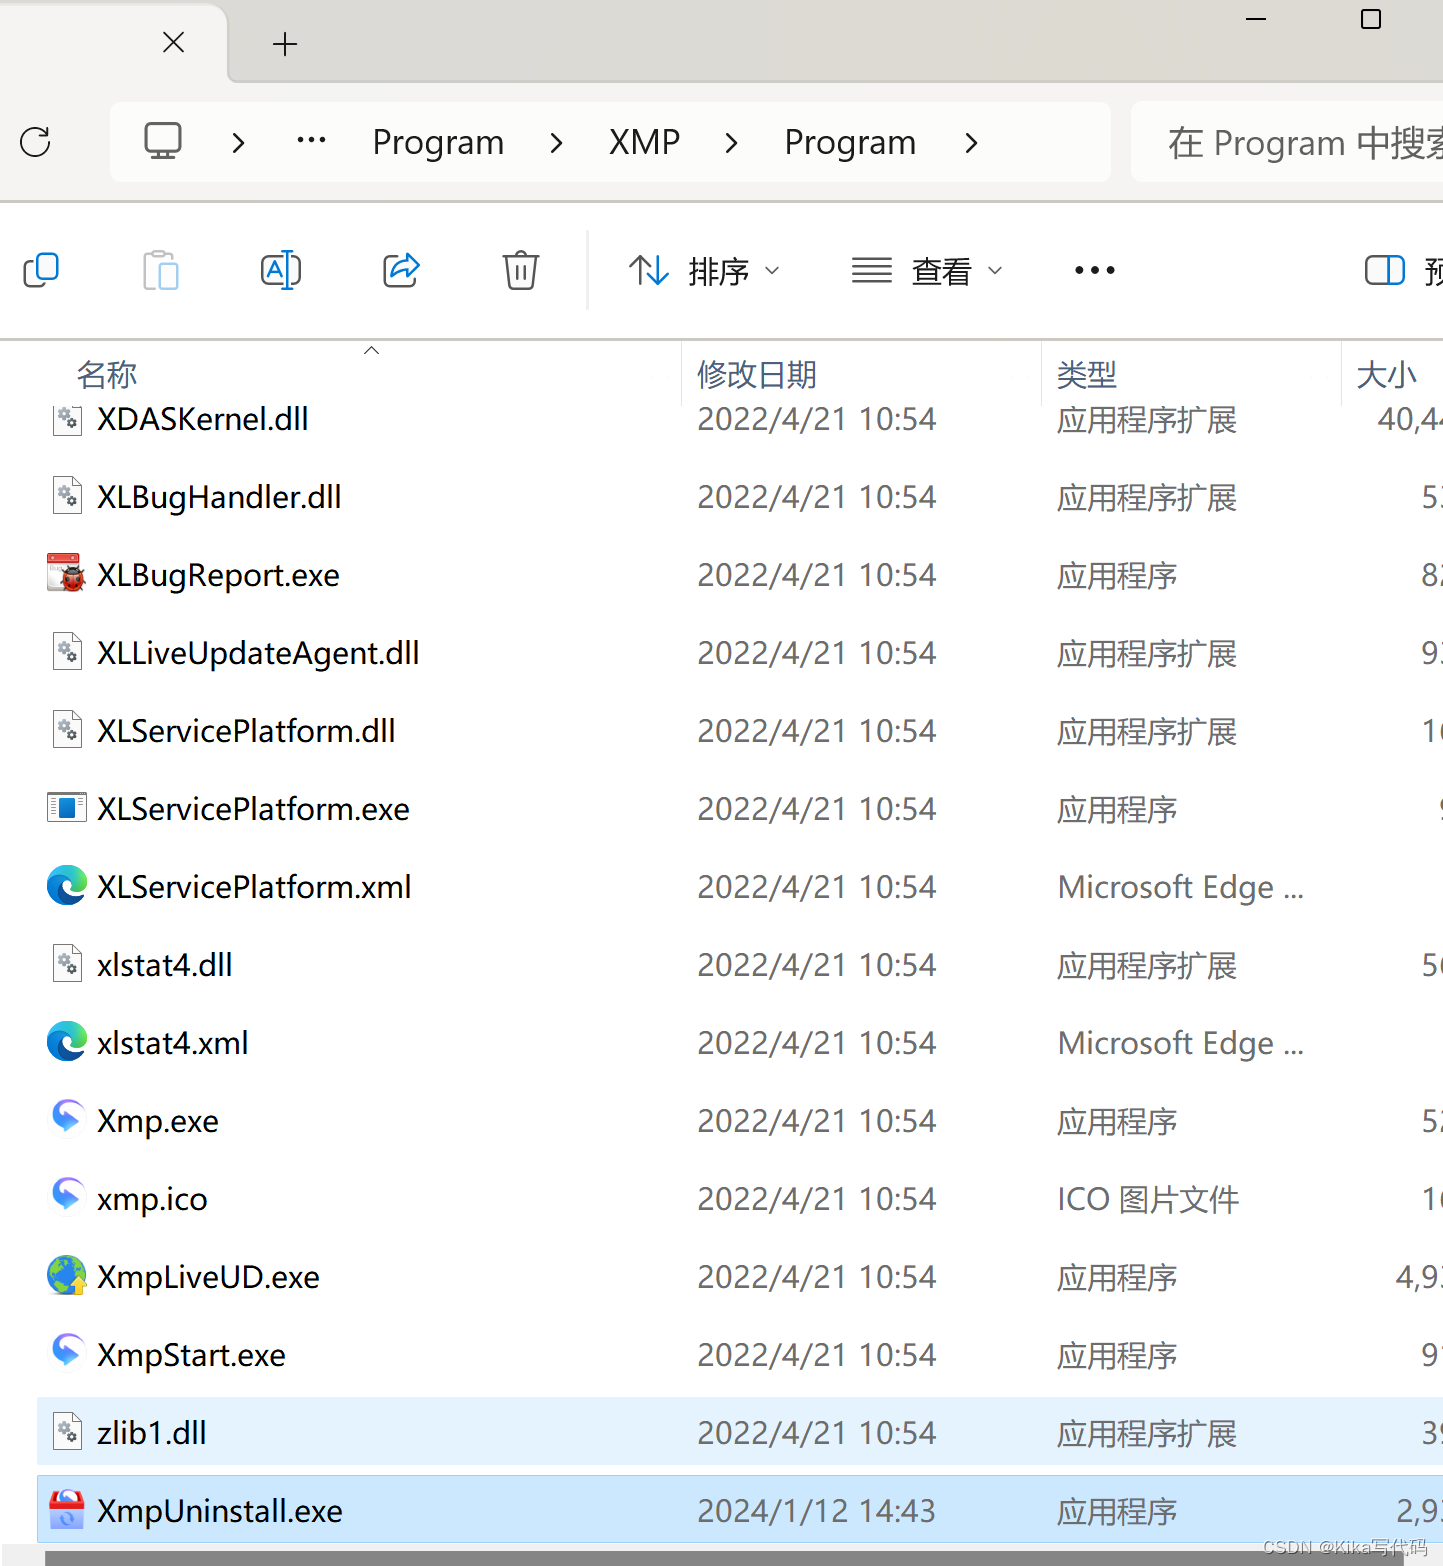Click the delete trash icon

click(520, 270)
